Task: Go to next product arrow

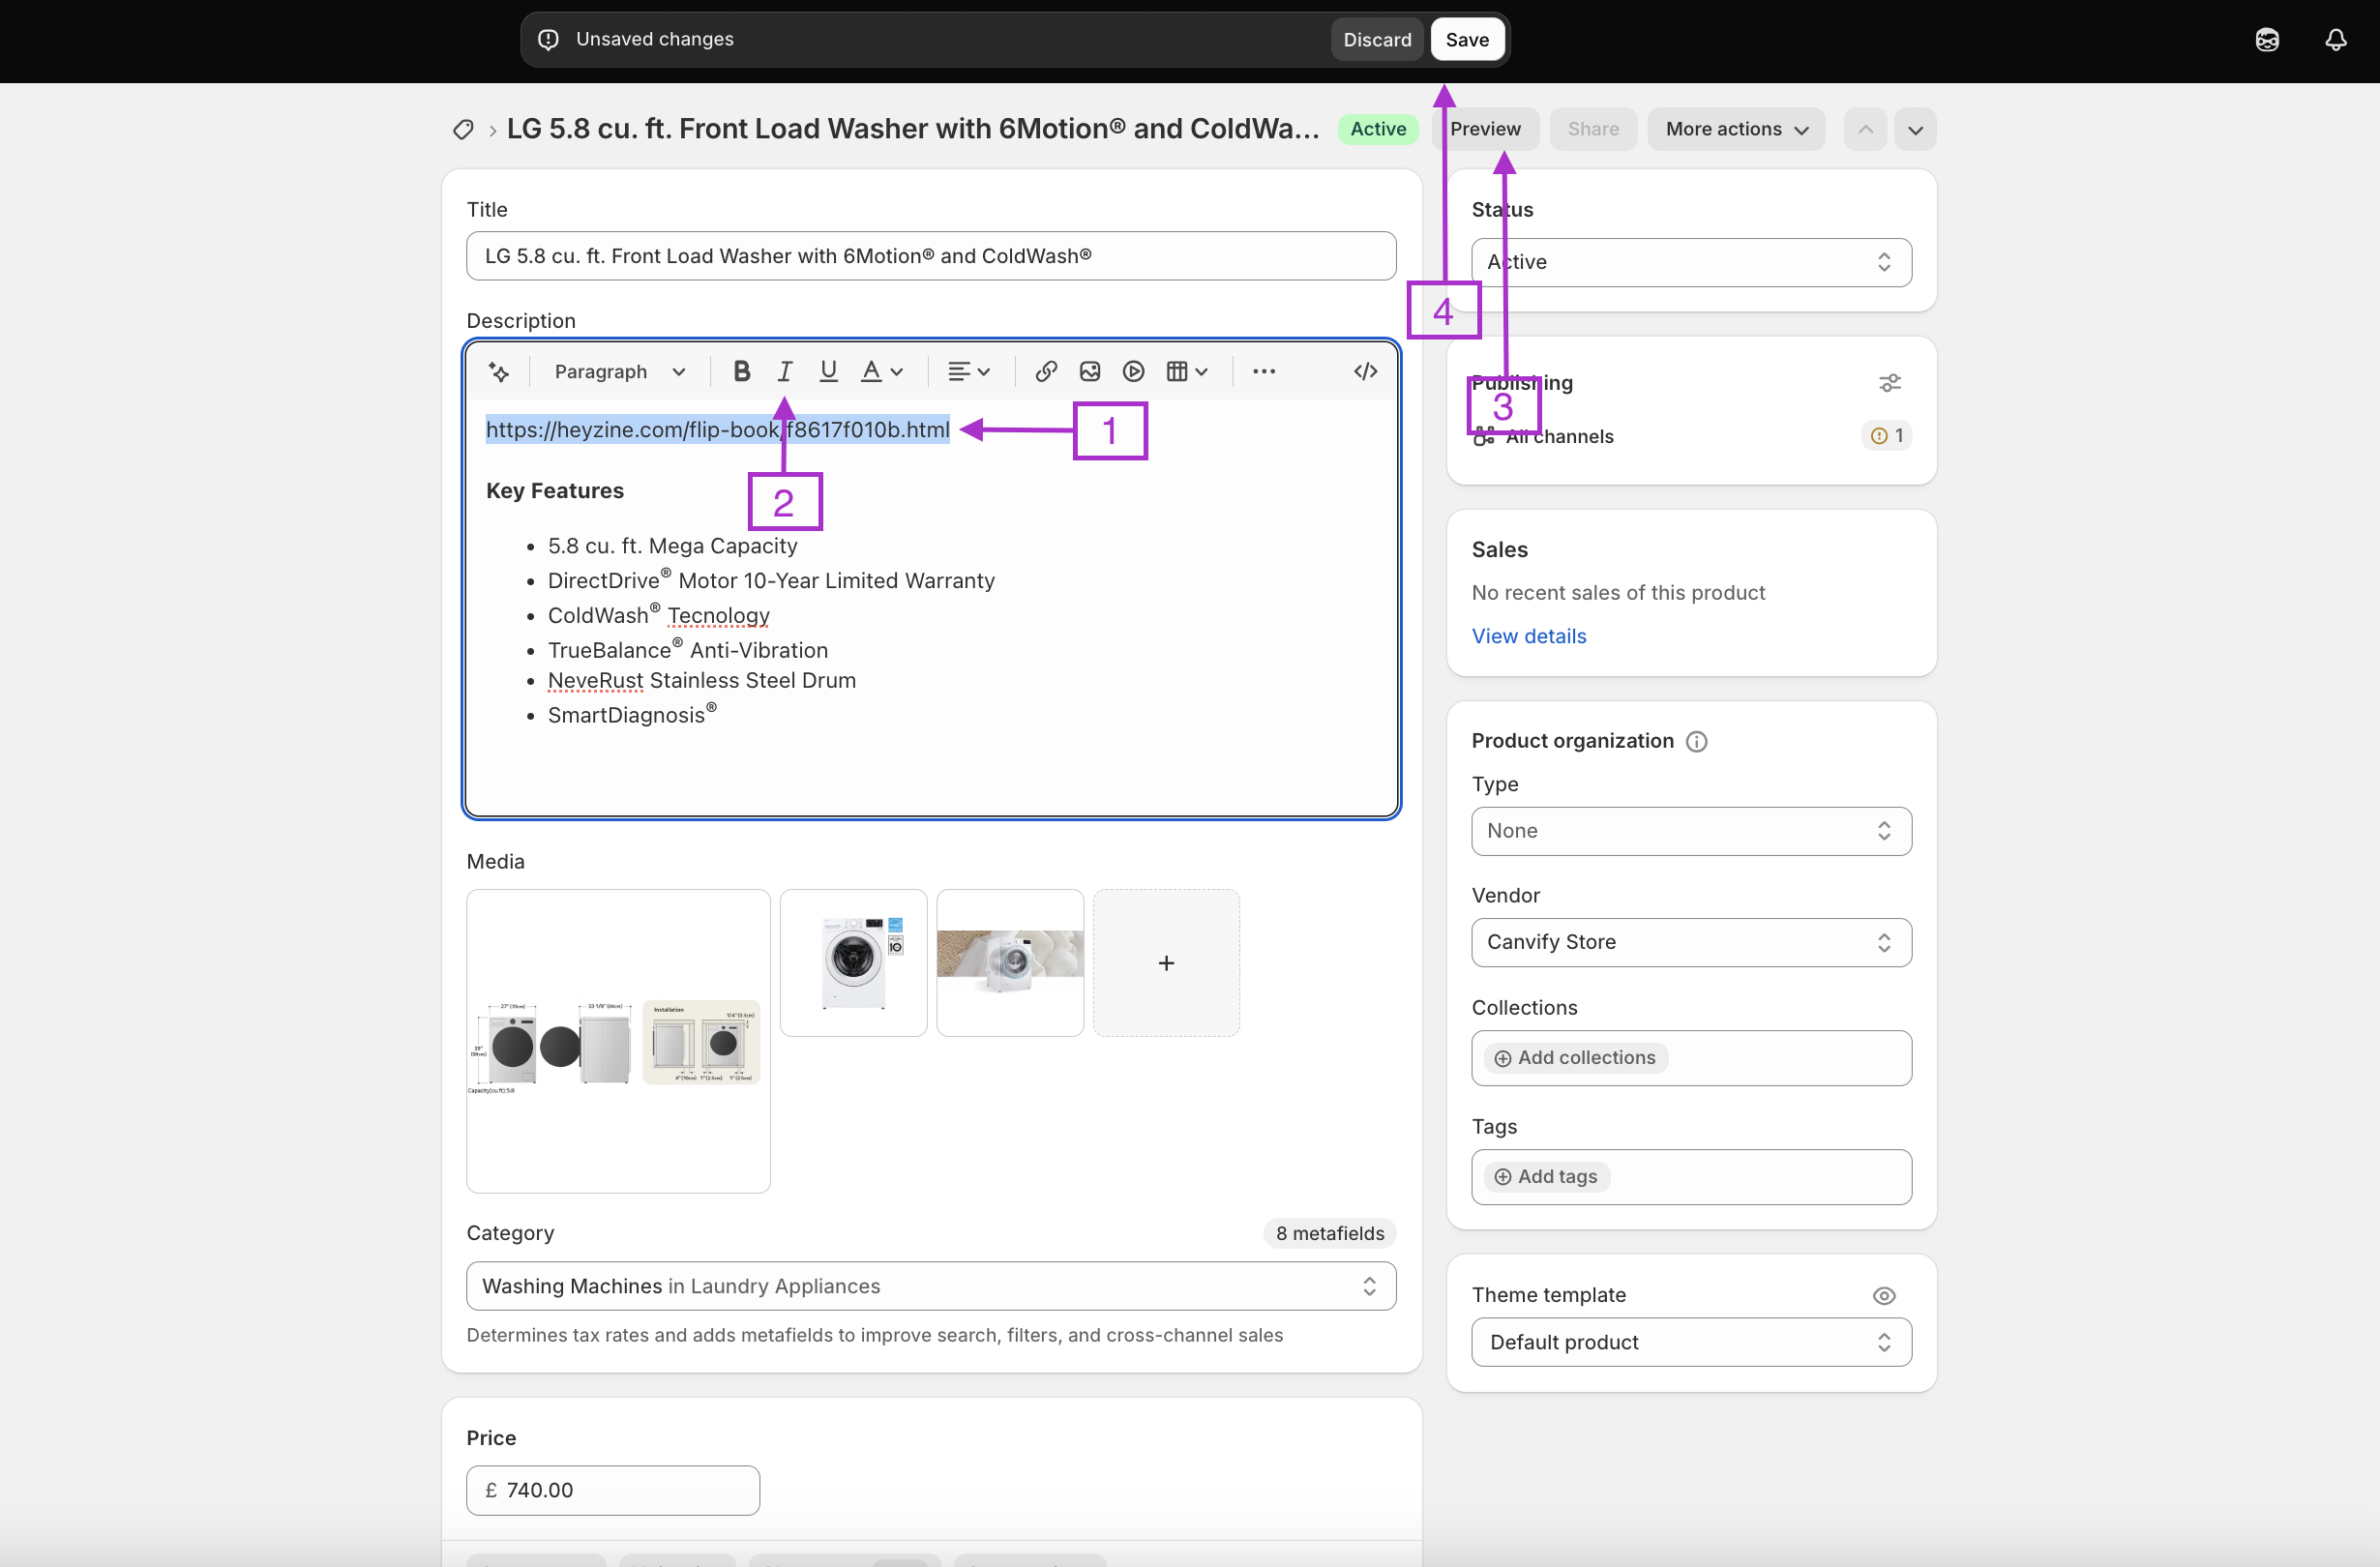Action: point(1915,129)
